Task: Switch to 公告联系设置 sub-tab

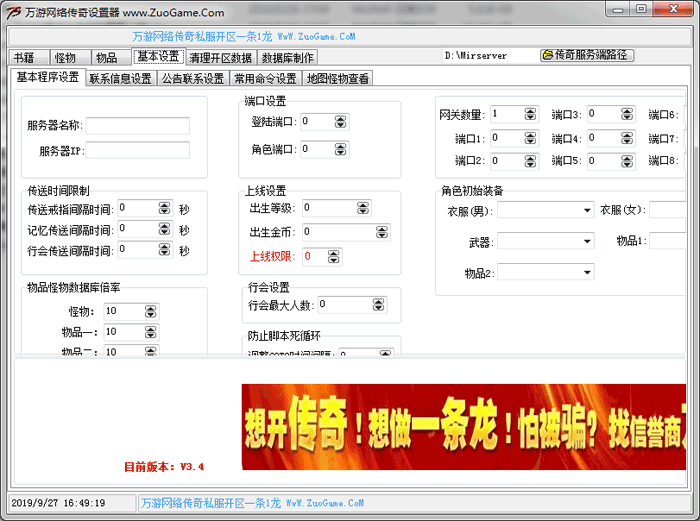Action: (x=193, y=79)
